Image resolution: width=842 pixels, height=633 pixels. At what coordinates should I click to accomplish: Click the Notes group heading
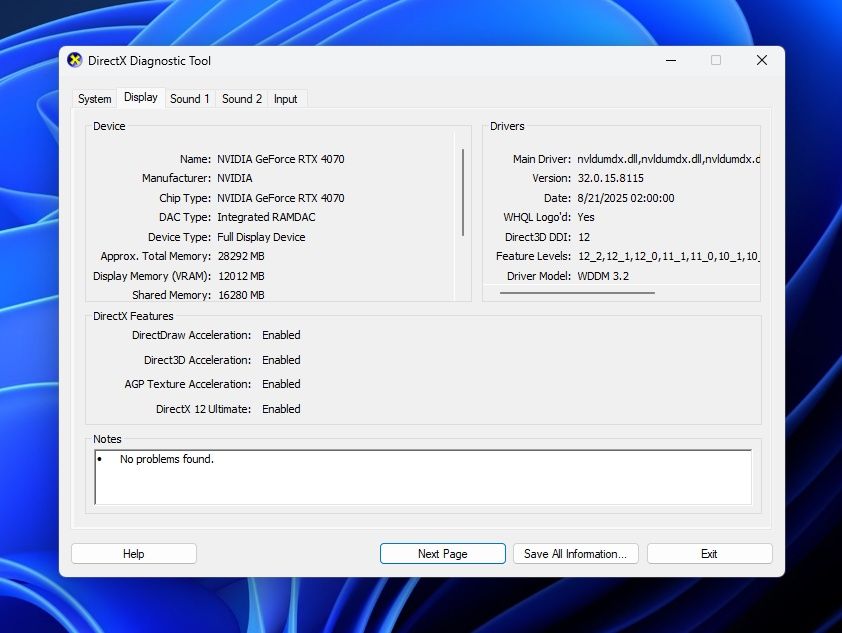[107, 439]
